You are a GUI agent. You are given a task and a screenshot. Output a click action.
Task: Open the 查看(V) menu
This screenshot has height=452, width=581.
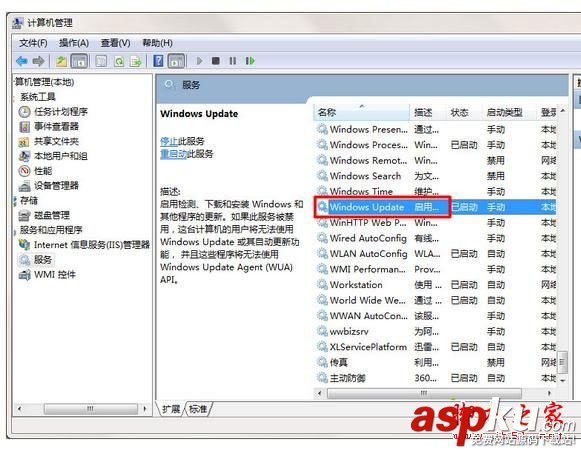115,43
